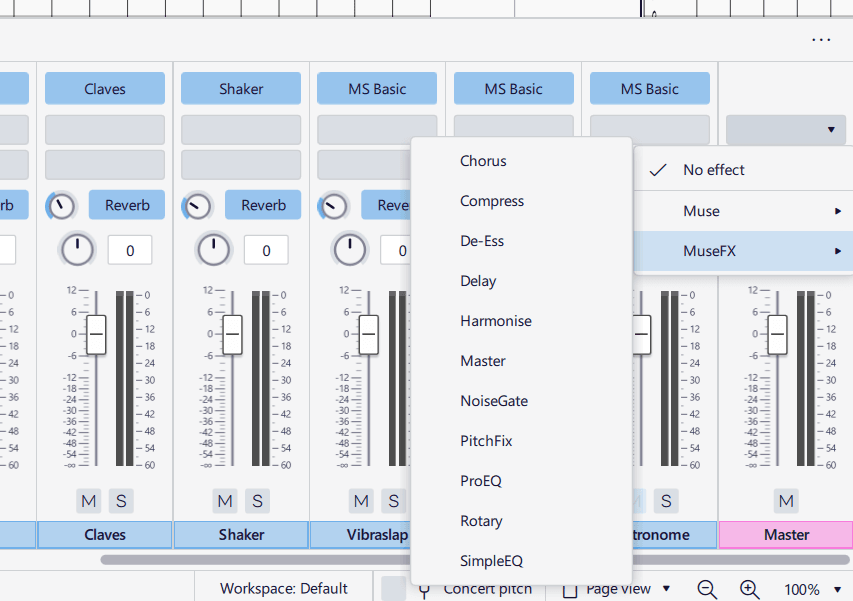
Task: Select Chorus effect from MuseFX submenu
Action: (x=521, y=161)
